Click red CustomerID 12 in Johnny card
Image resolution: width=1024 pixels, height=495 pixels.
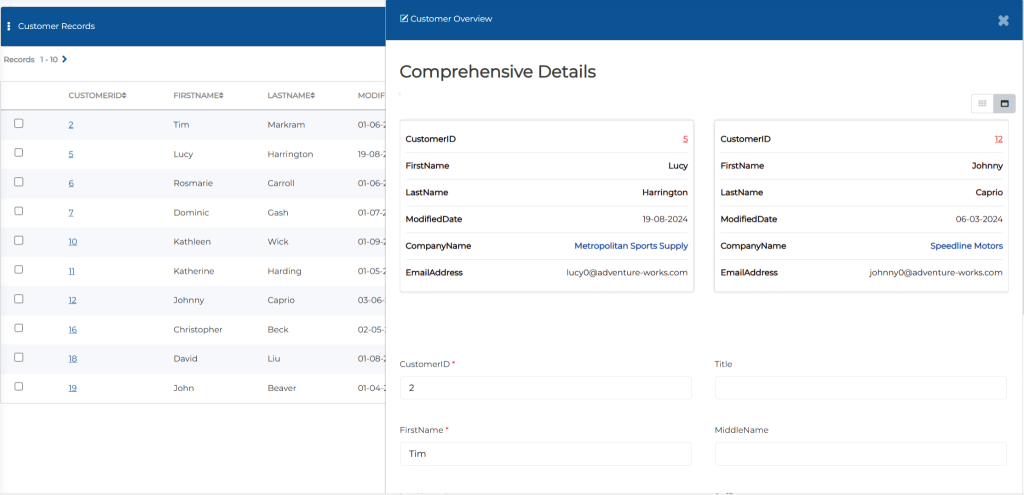tap(999, 139)
